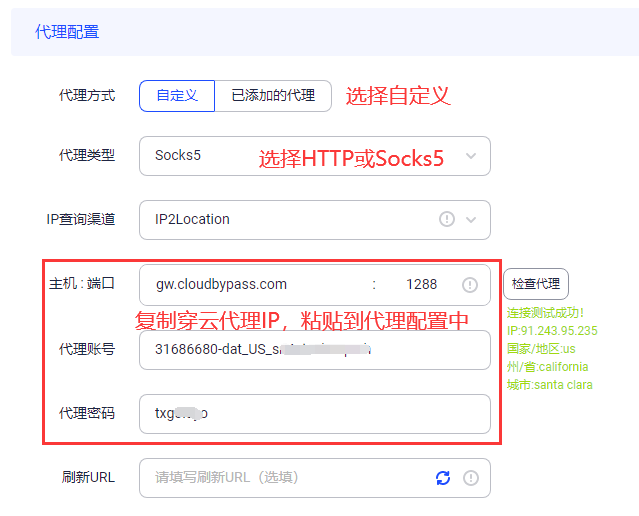Click the 主机:端口 field label
Viewport: 639px width, 516px height.
coord(82,284)
